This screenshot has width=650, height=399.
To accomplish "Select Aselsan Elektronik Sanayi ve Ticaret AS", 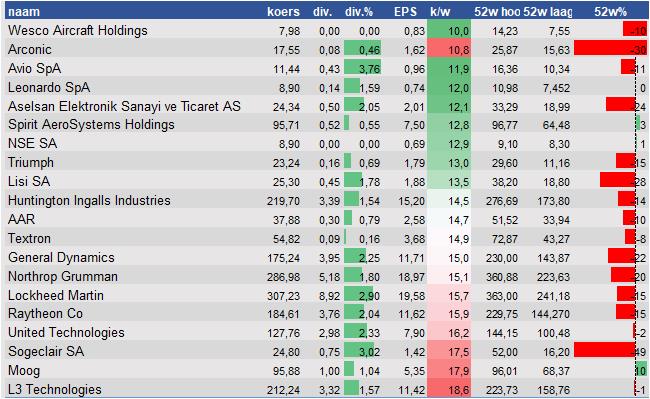I will point(124,106).
